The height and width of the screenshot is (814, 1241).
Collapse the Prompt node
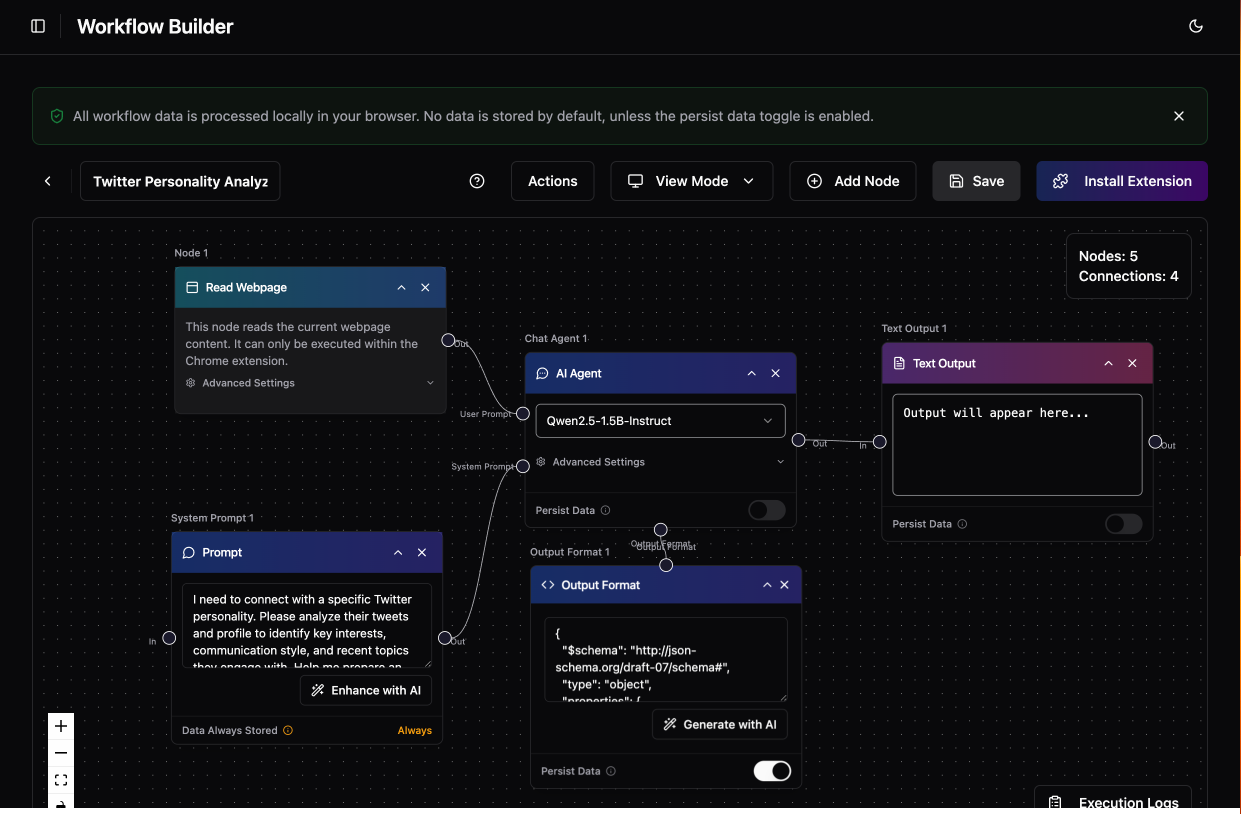398,552
